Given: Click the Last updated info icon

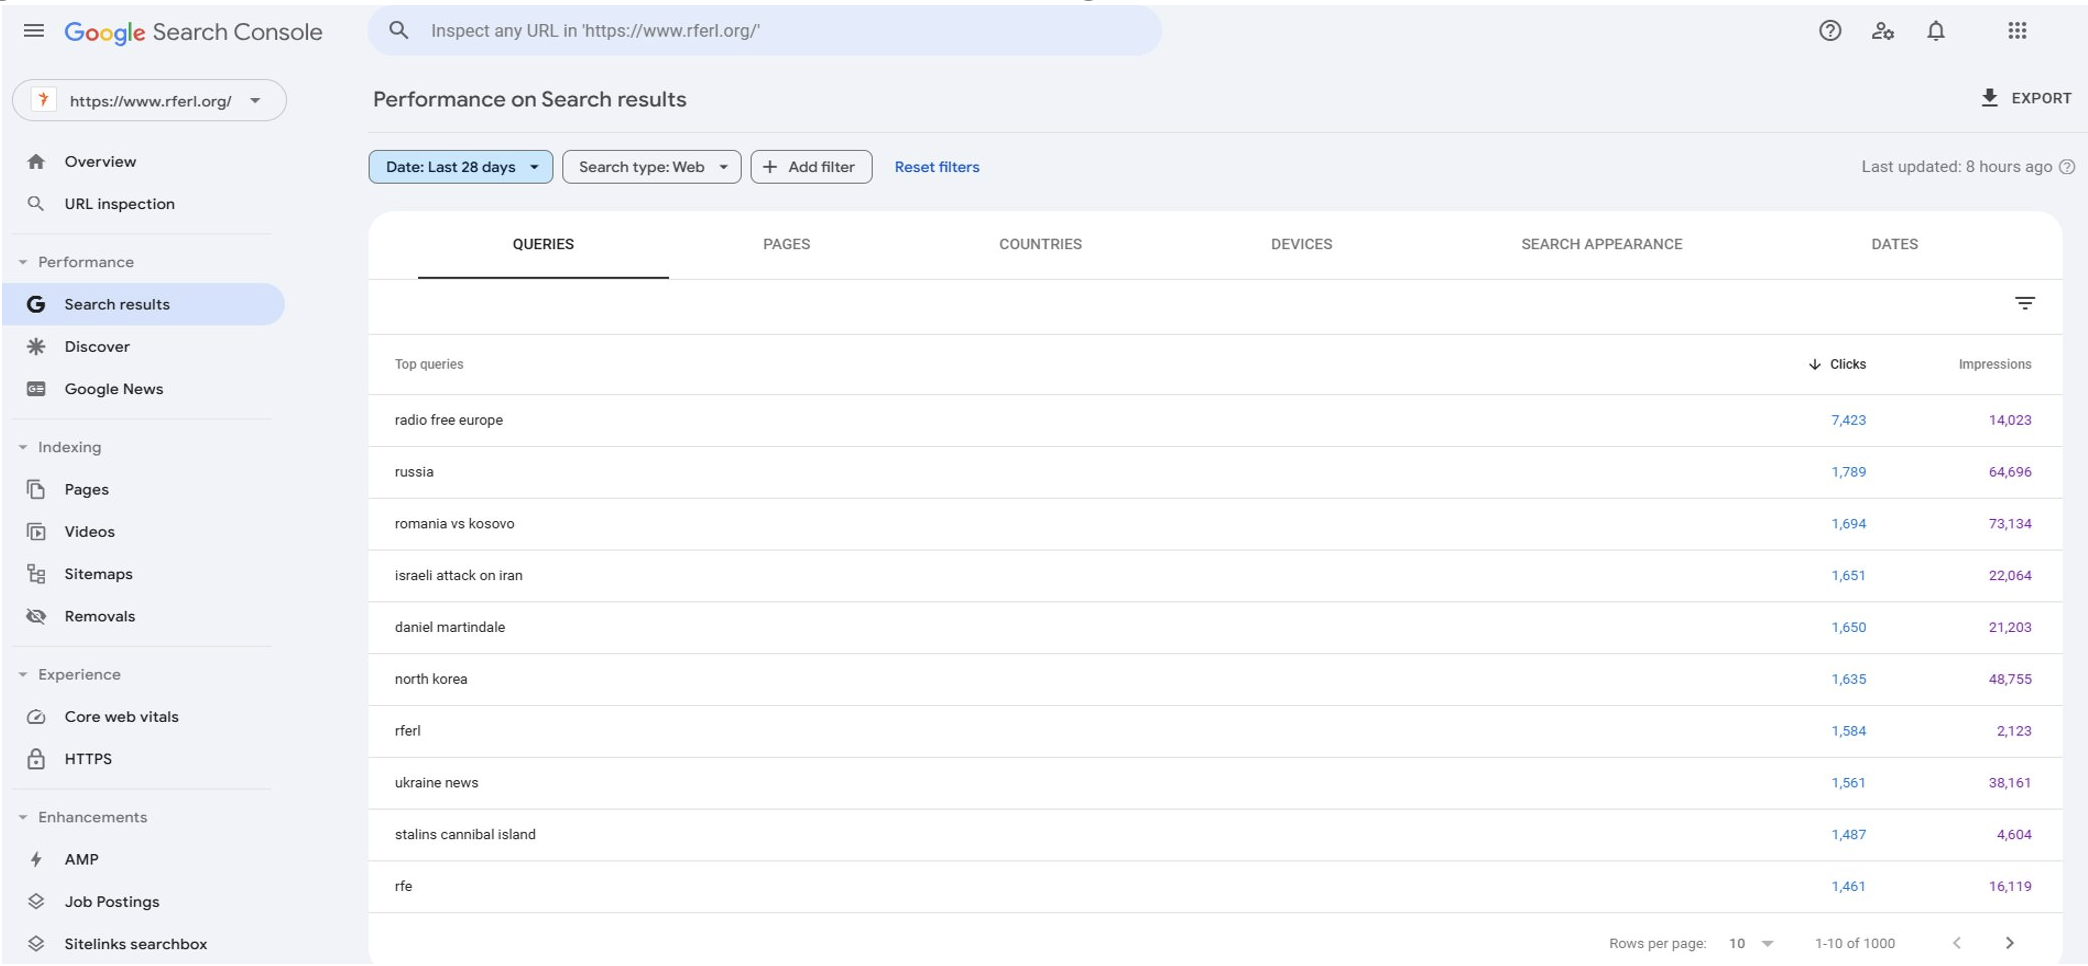Looking at the screenshot, I should 2066,167.
